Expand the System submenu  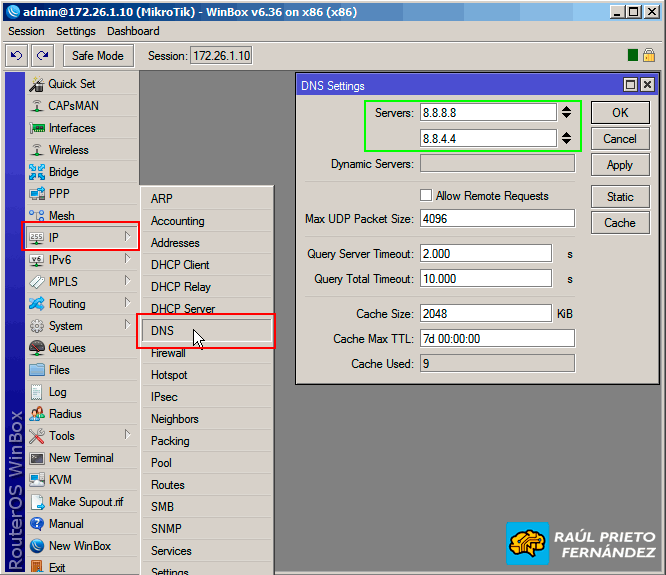tap(127, 326)
